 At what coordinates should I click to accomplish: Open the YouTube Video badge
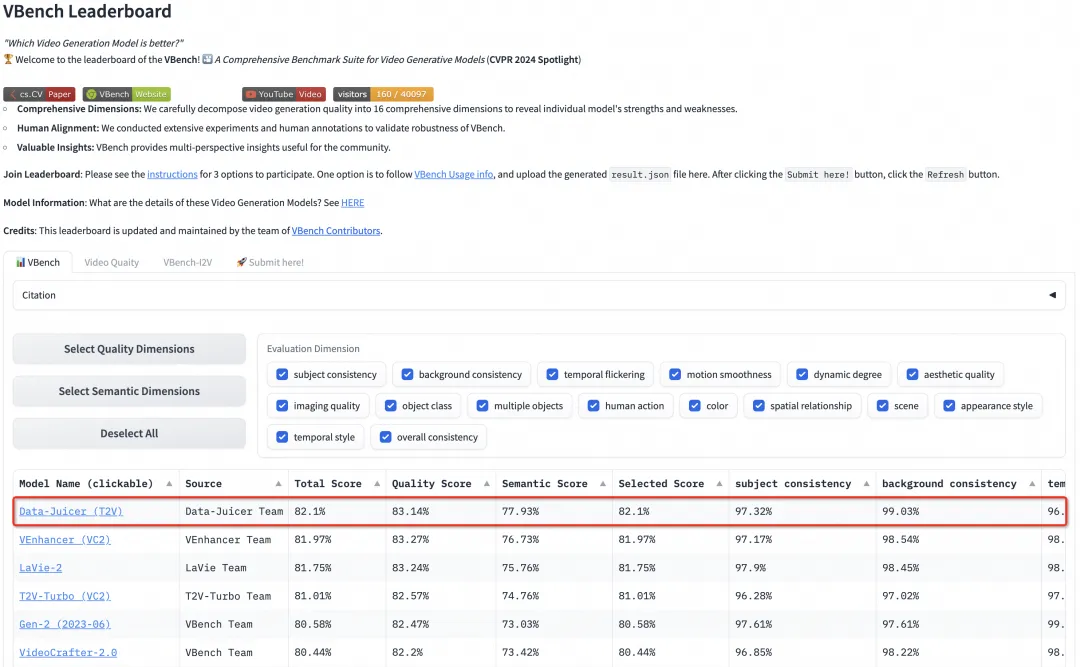coord(284,94)
